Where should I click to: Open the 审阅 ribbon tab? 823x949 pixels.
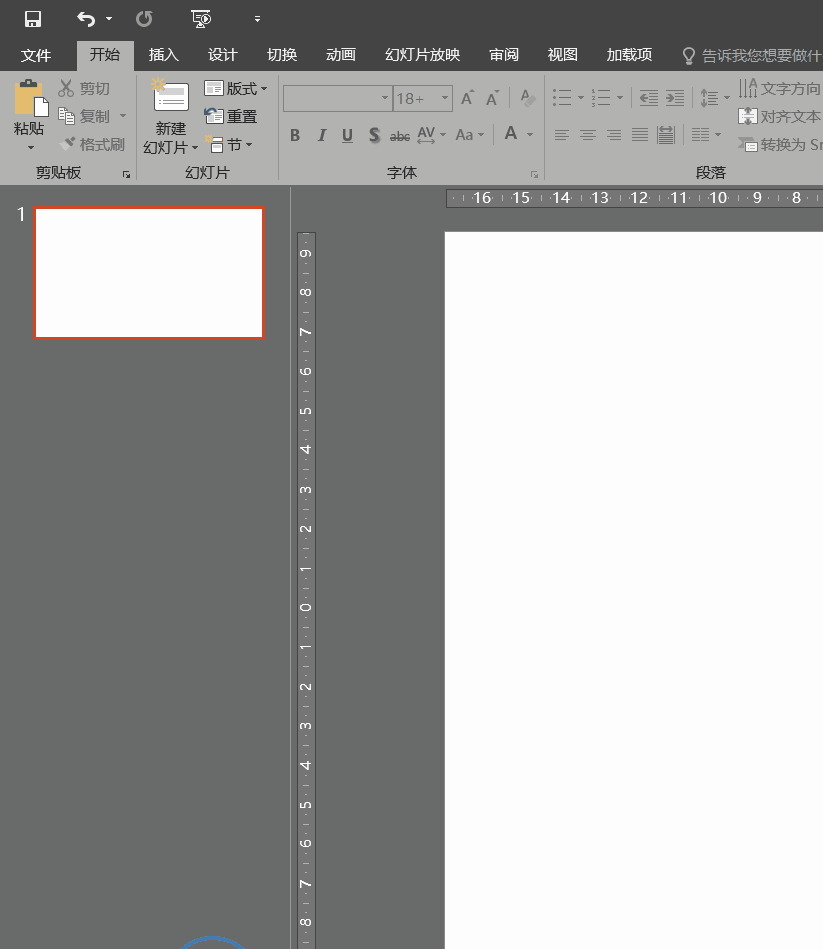pyautogui.click(x=503, y=54)
